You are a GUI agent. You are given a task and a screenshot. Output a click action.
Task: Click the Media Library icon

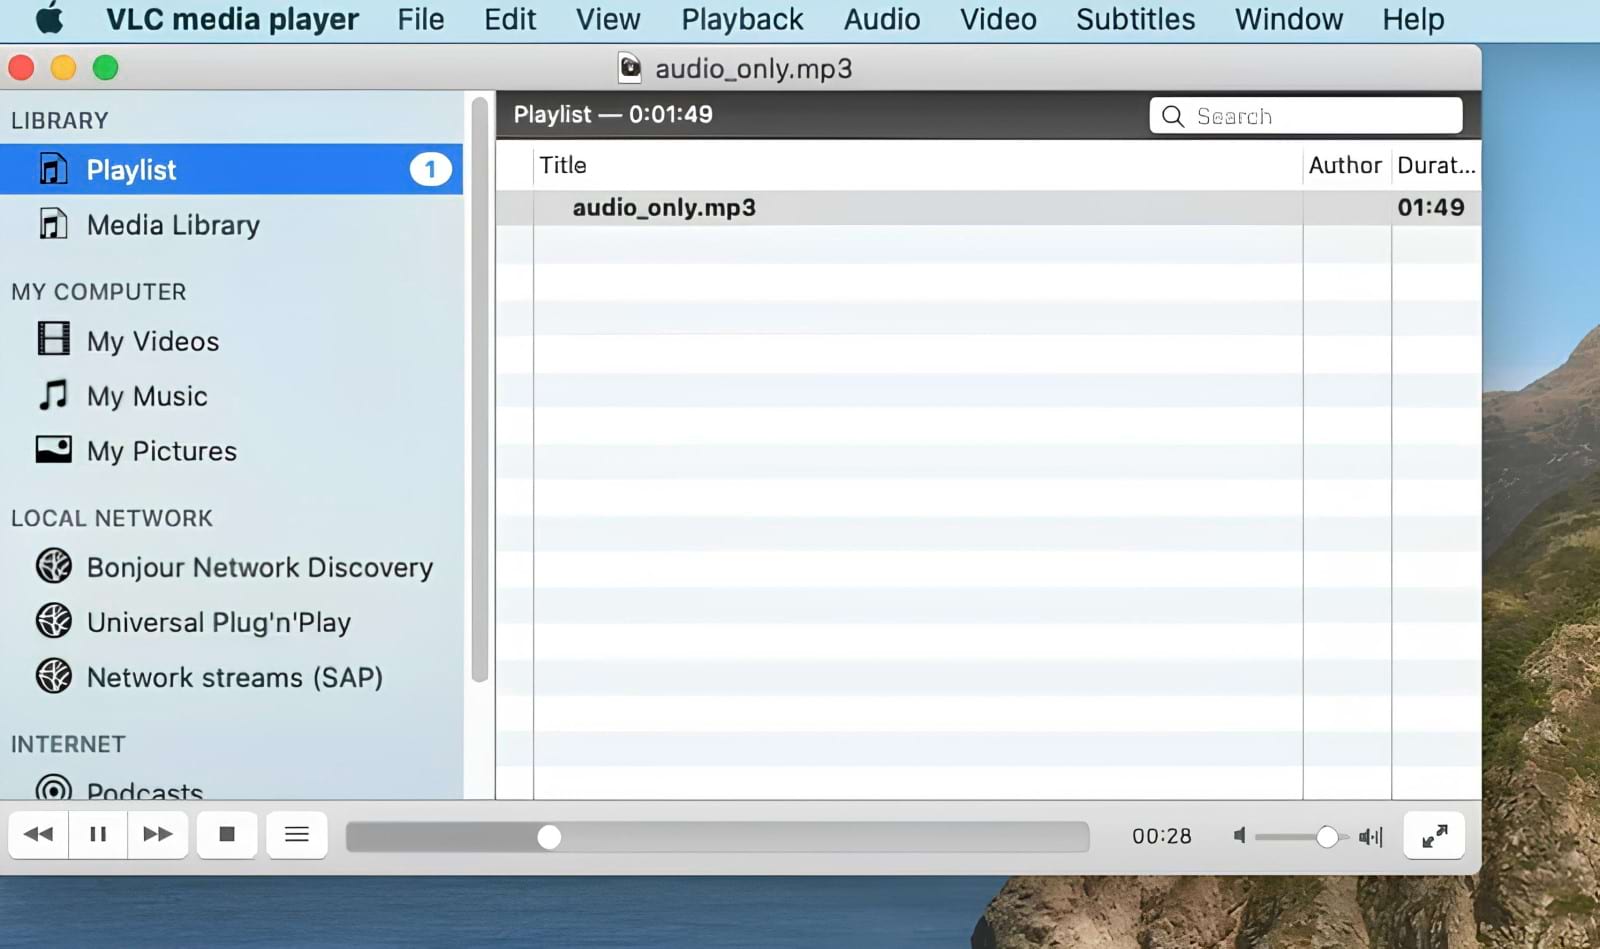pyautogui.click(x=52, y=224)
